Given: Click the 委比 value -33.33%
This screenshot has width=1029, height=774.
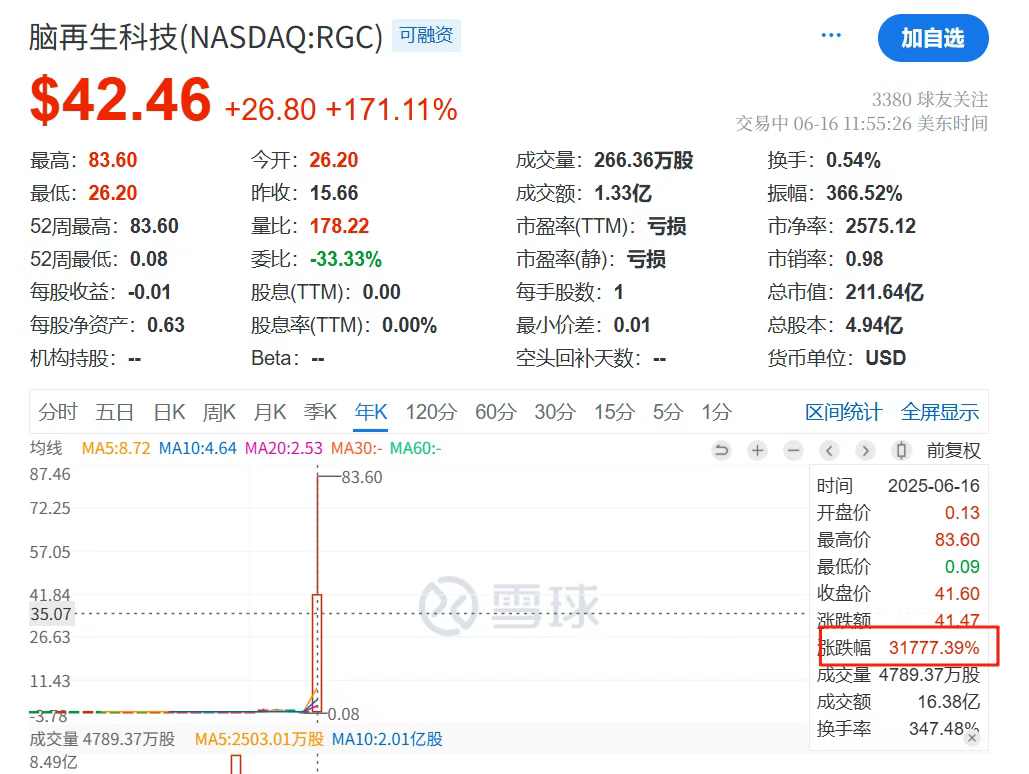Looking at the screenshot, I should [x=346, y=259].
